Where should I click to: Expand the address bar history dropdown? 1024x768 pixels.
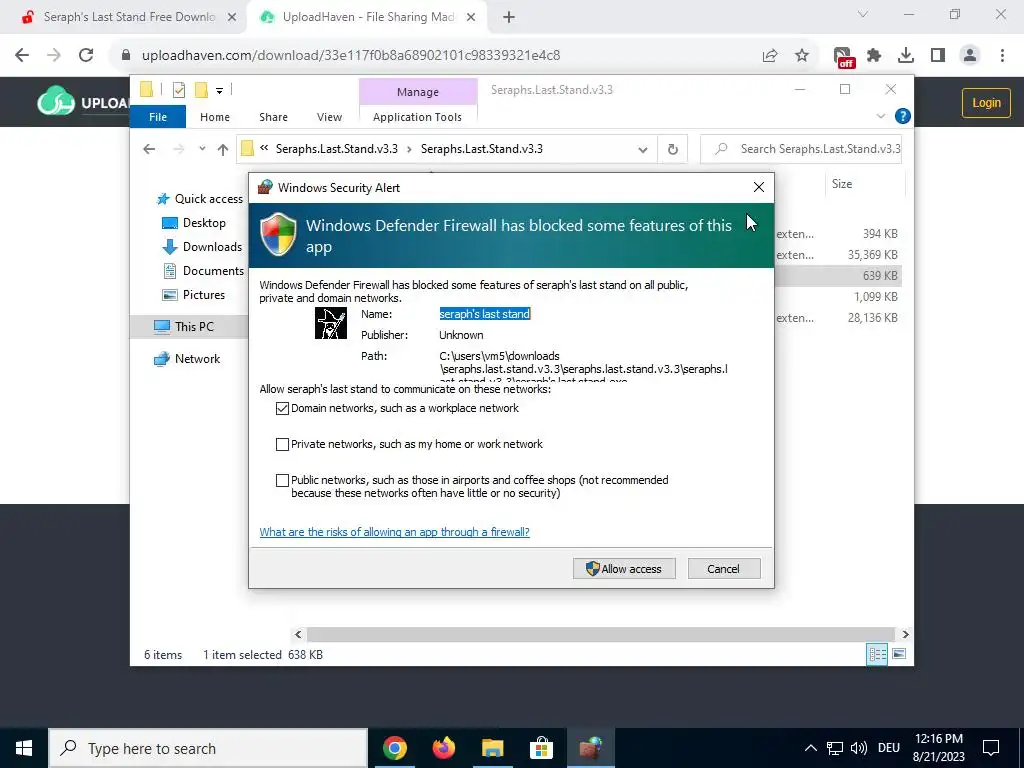643,150
